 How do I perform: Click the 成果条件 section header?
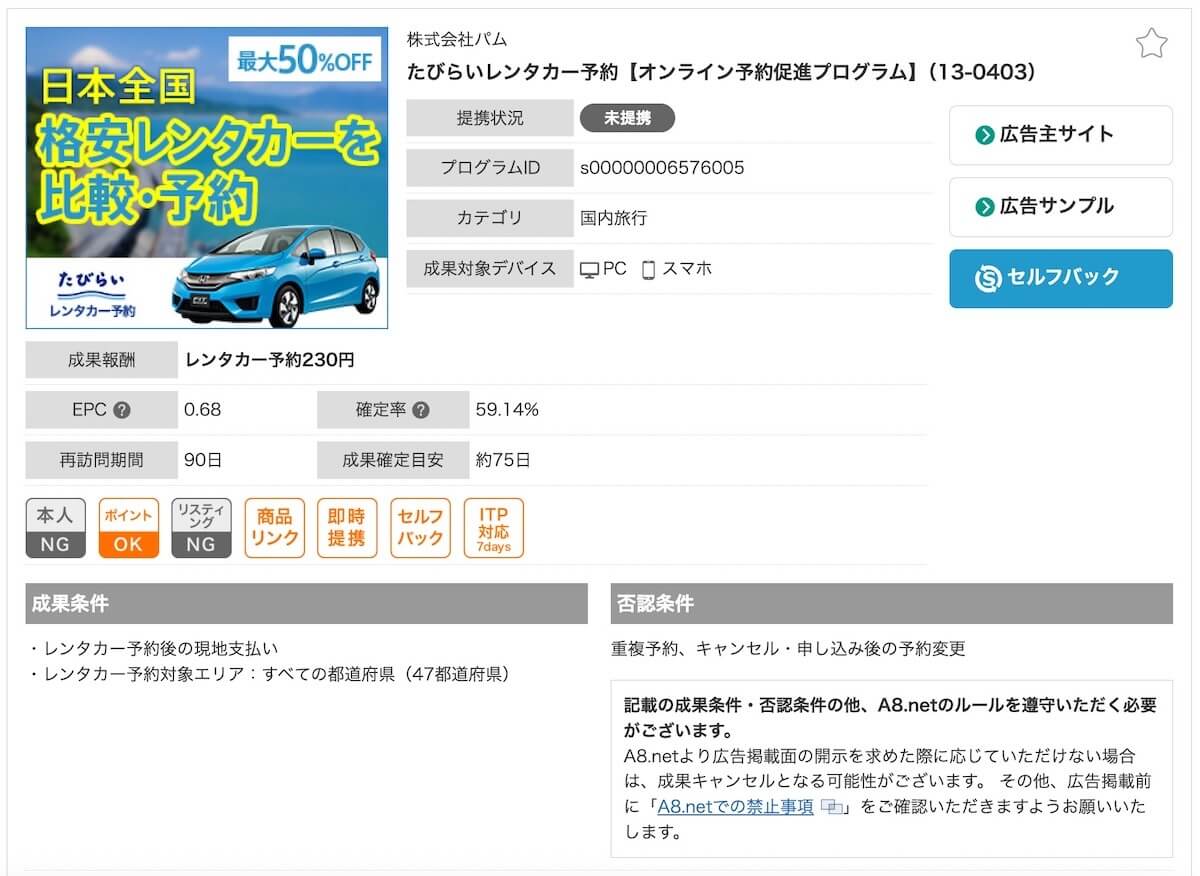[306, 604]
